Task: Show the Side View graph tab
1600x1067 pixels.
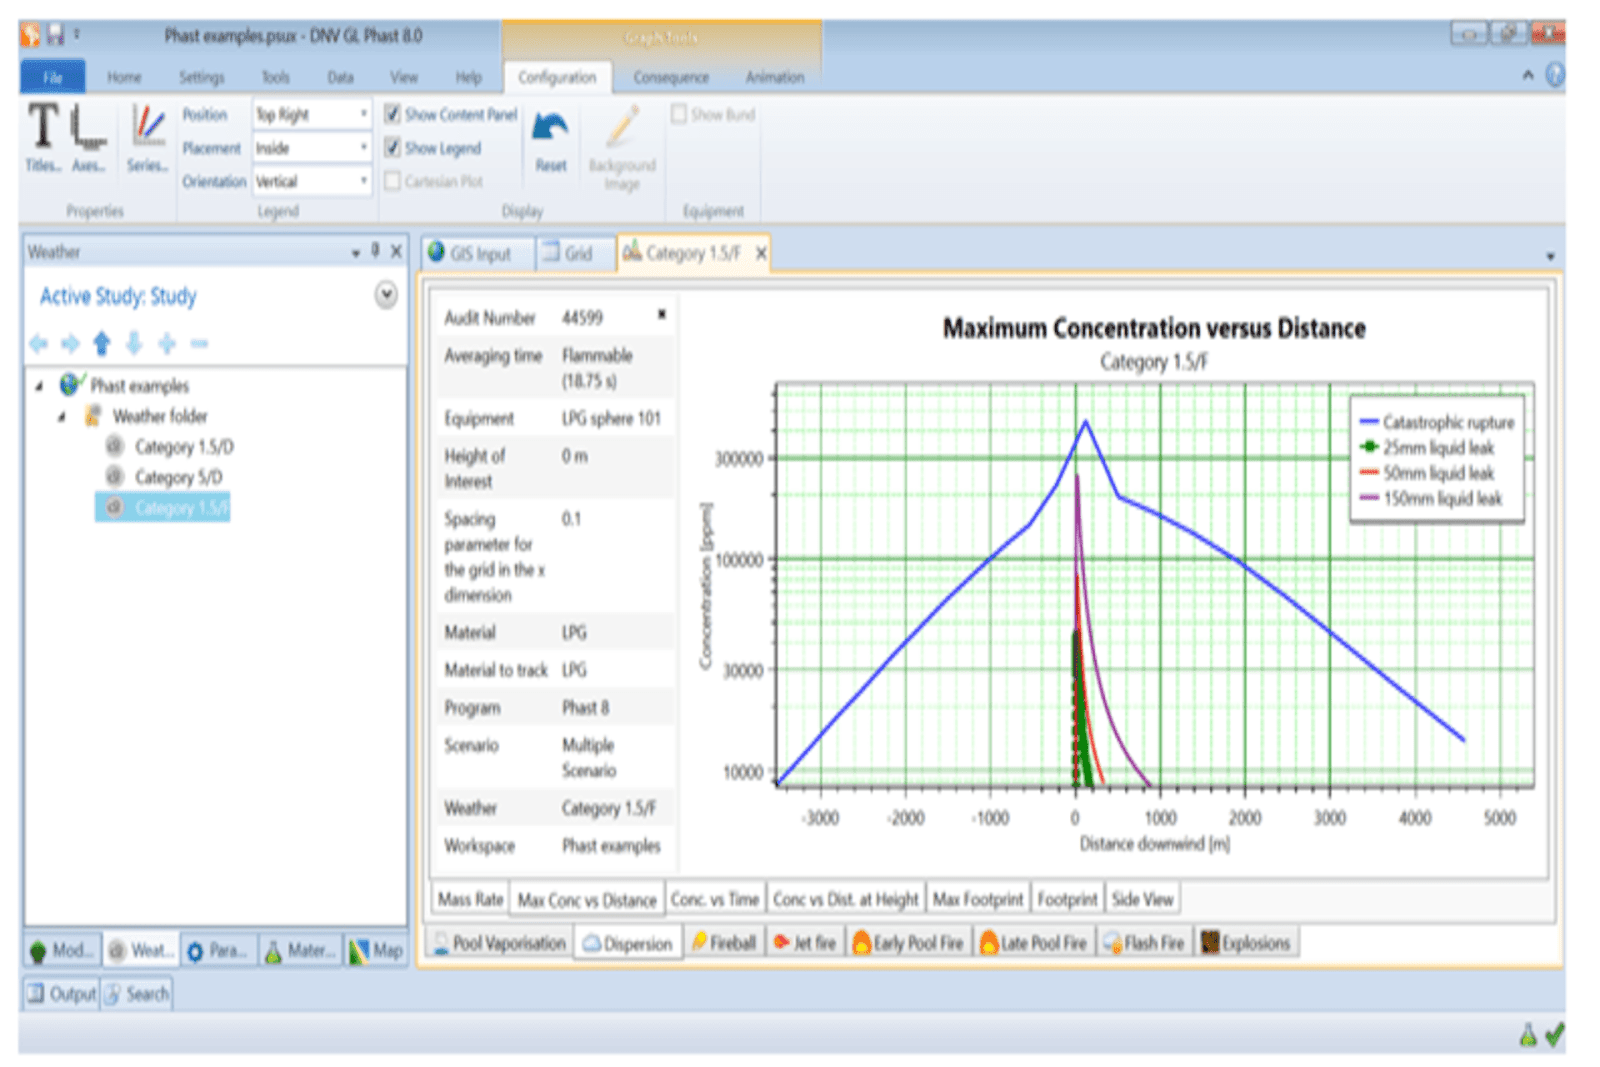Action: (x=1142, y=899)
